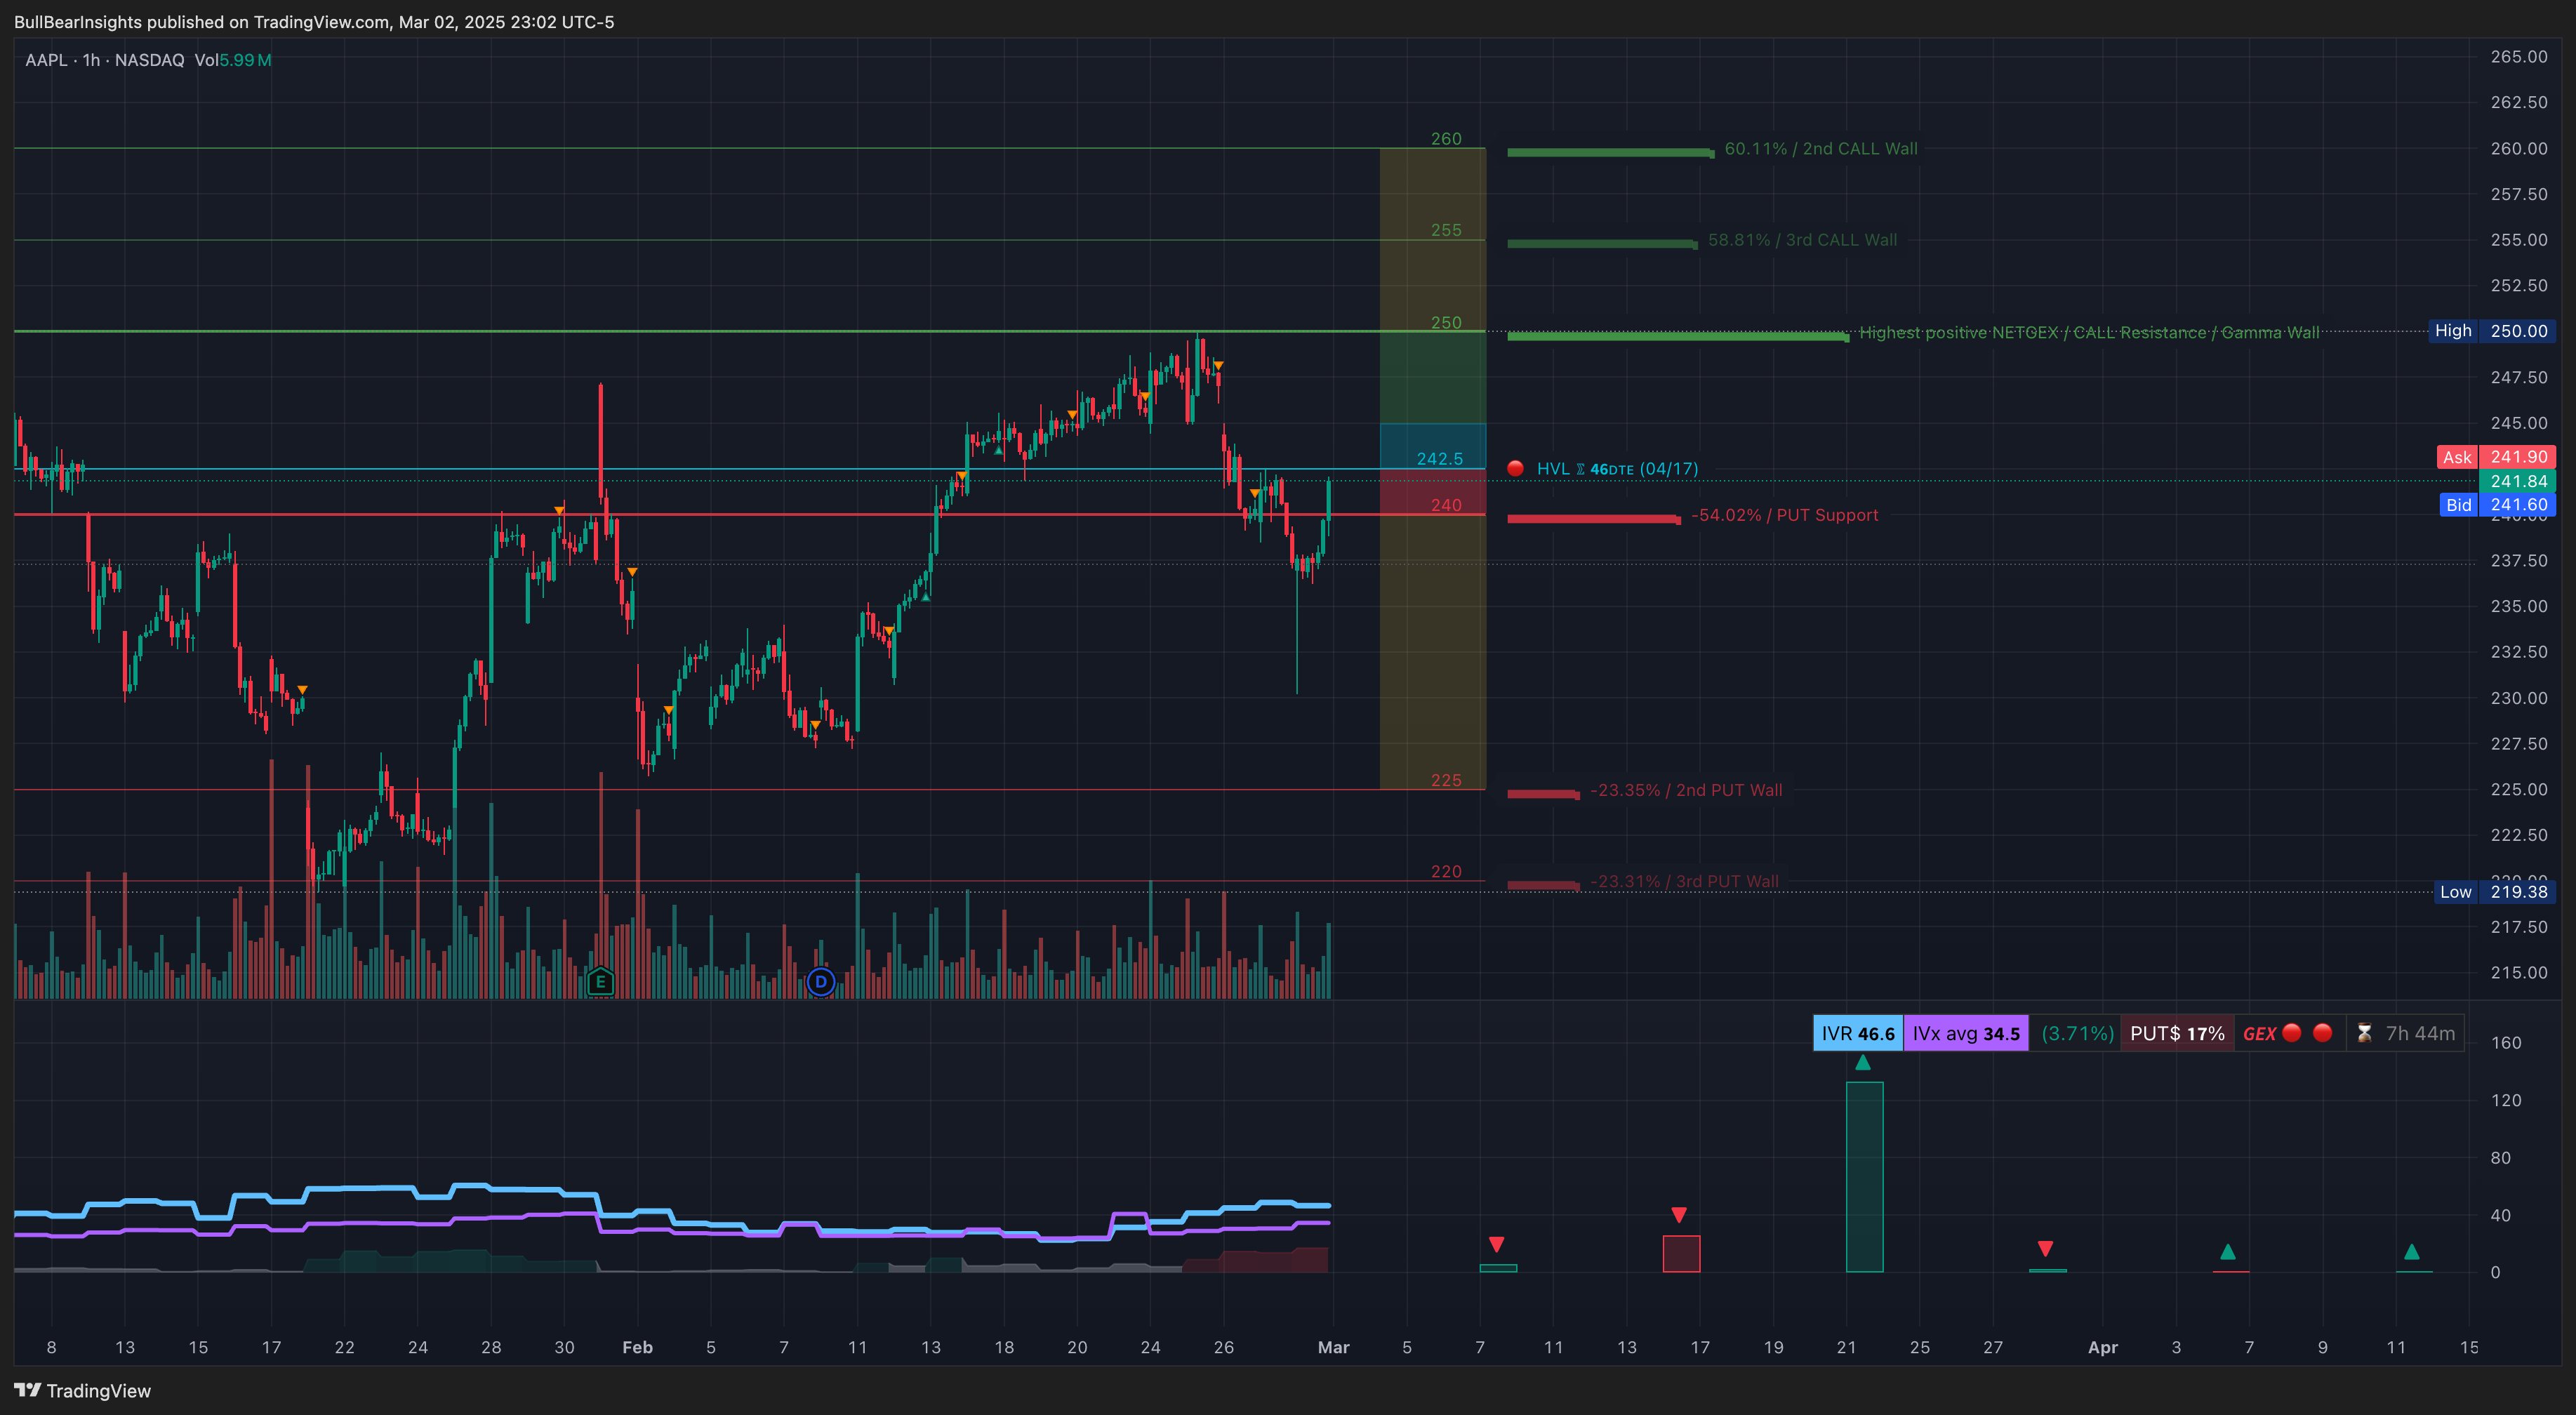Click the High 250.00 price label
2576x1415 pixels.
click(2492, 331)
